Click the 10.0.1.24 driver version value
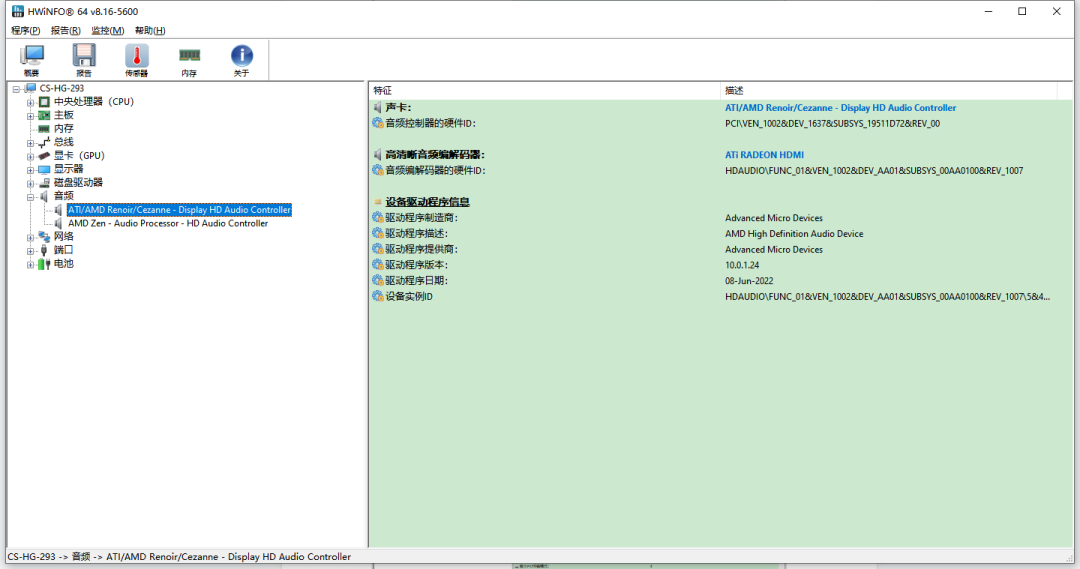1080x569 pixels. (x=742, y=265)
